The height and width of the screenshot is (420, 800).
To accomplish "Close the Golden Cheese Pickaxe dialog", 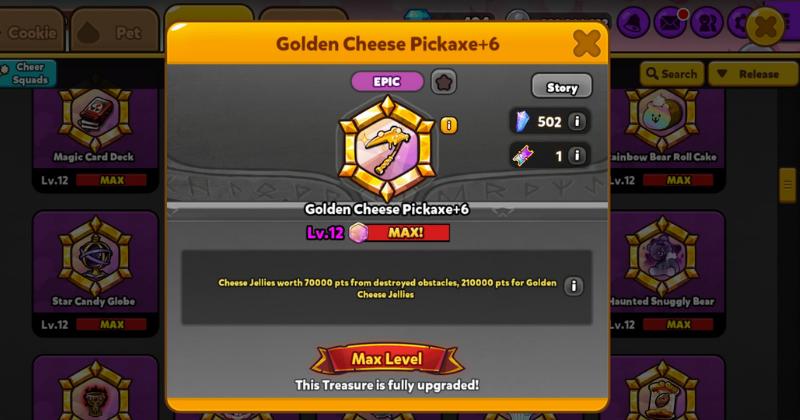I will click(587, 43).
